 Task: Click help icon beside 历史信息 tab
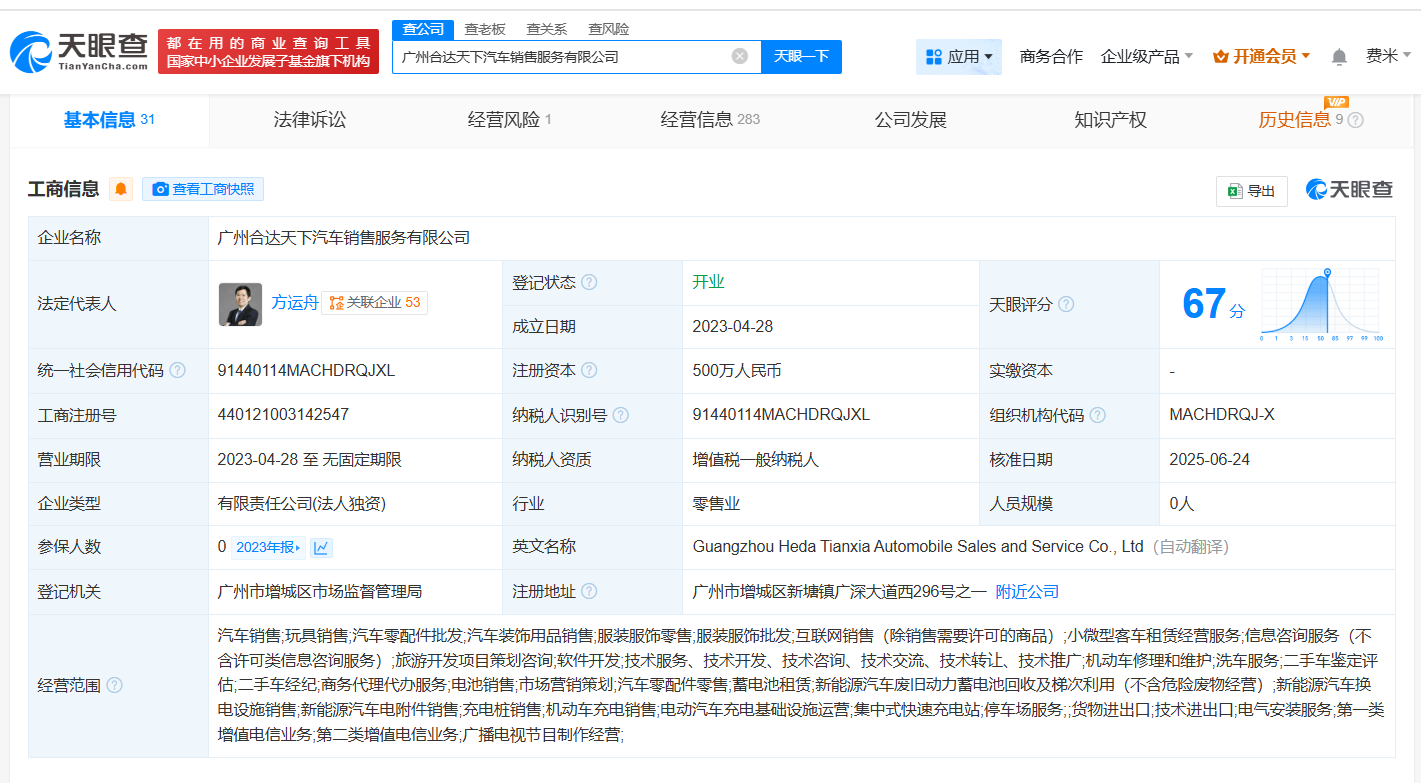1356,120
